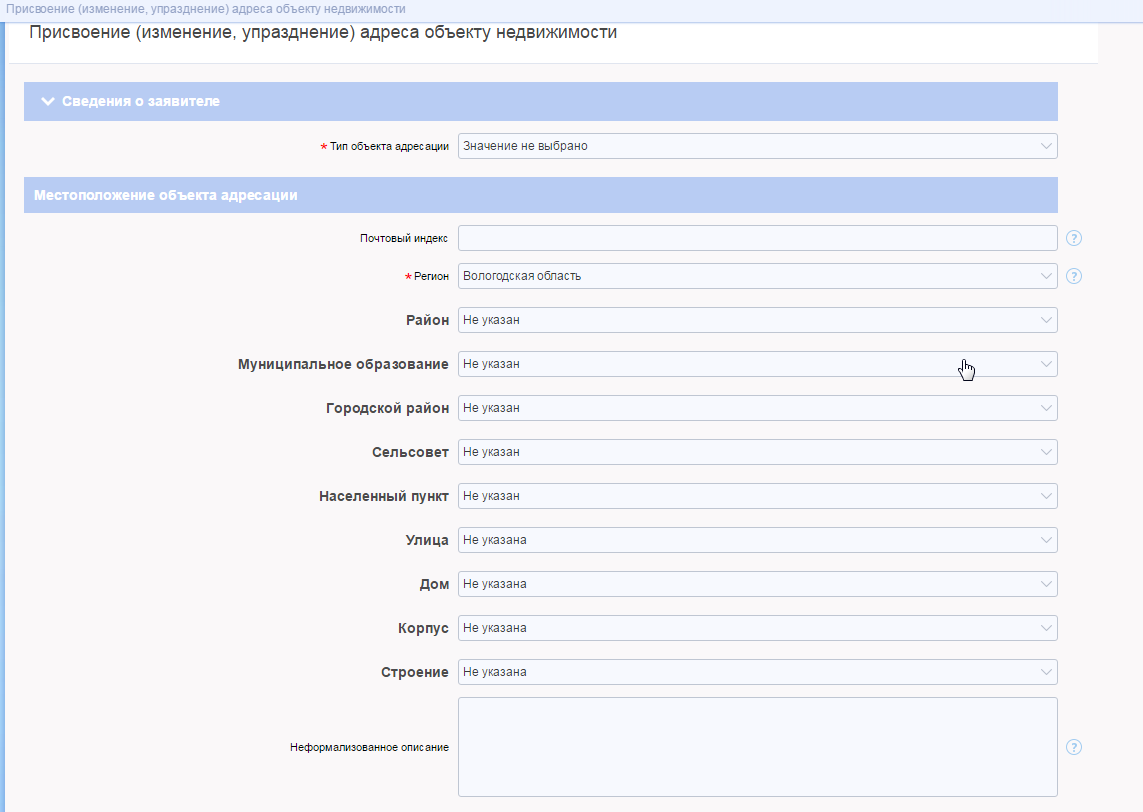This screenshot has width=1143, height=812.
Task: Open the Тип объекта адресации dropdown
Action: (757, 146)
